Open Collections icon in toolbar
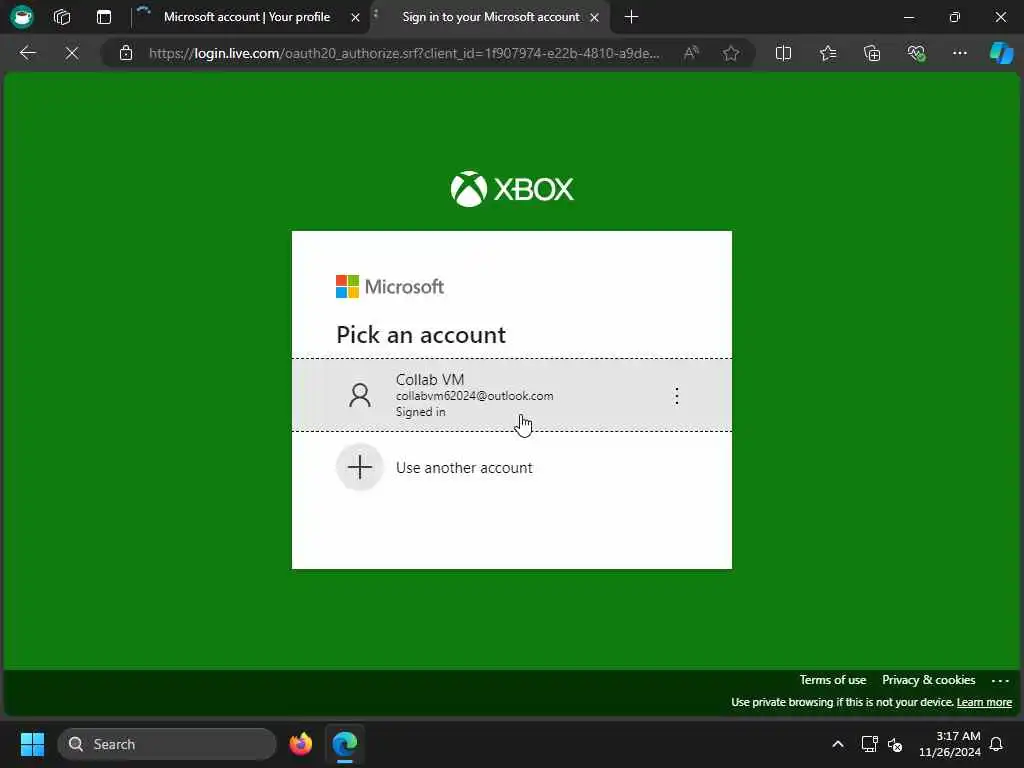The width and height of the screenshot is (1024, 768). coord(872,53)
